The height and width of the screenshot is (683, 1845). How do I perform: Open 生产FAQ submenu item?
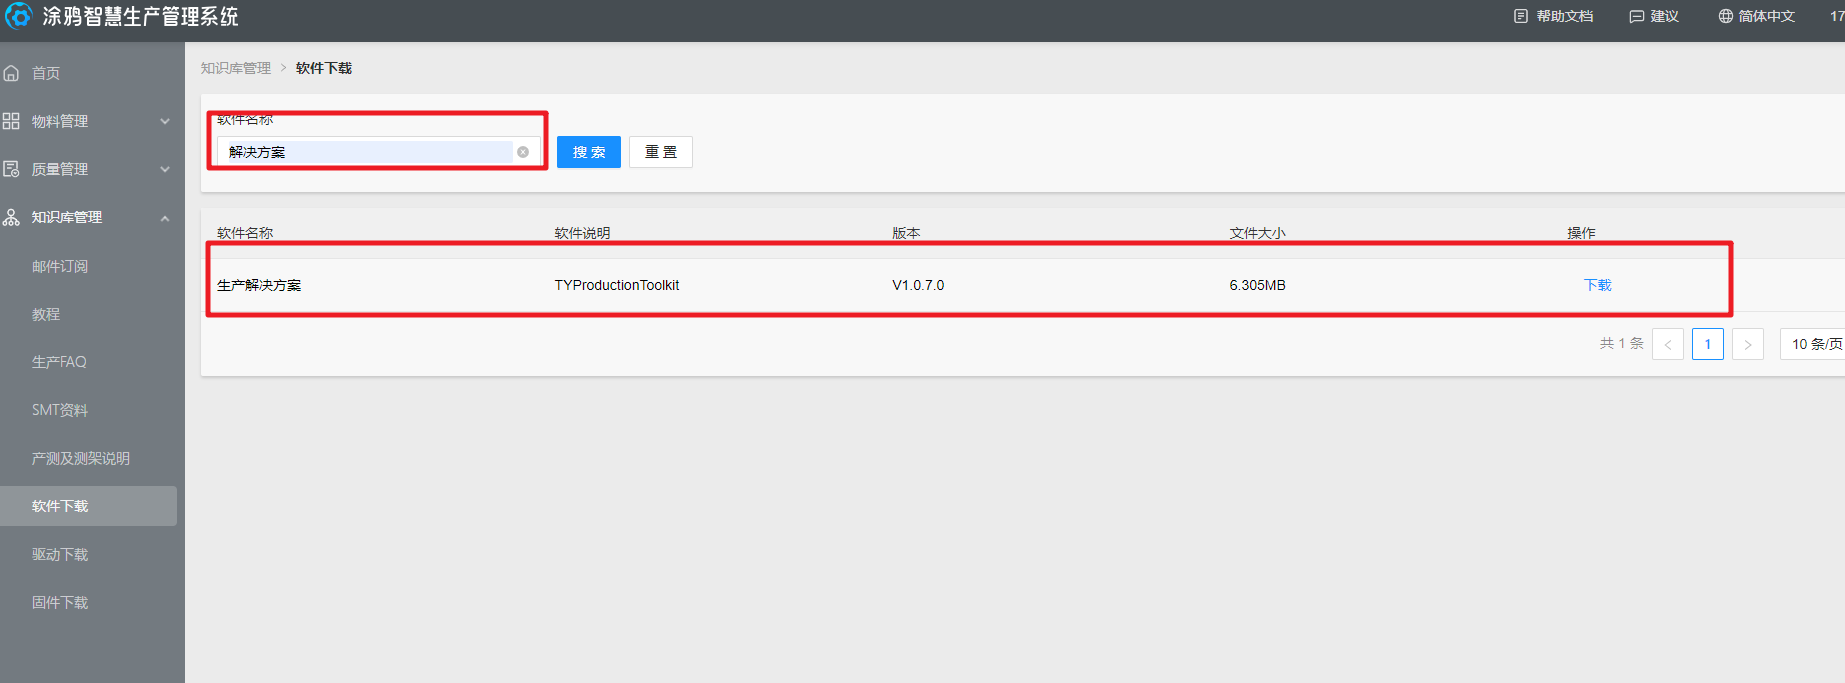(x=59, y=362)
